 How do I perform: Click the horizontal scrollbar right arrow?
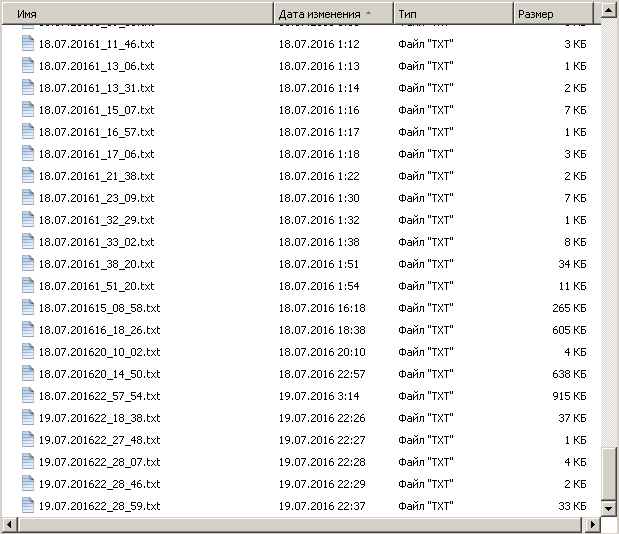click(x=592, y=525)
